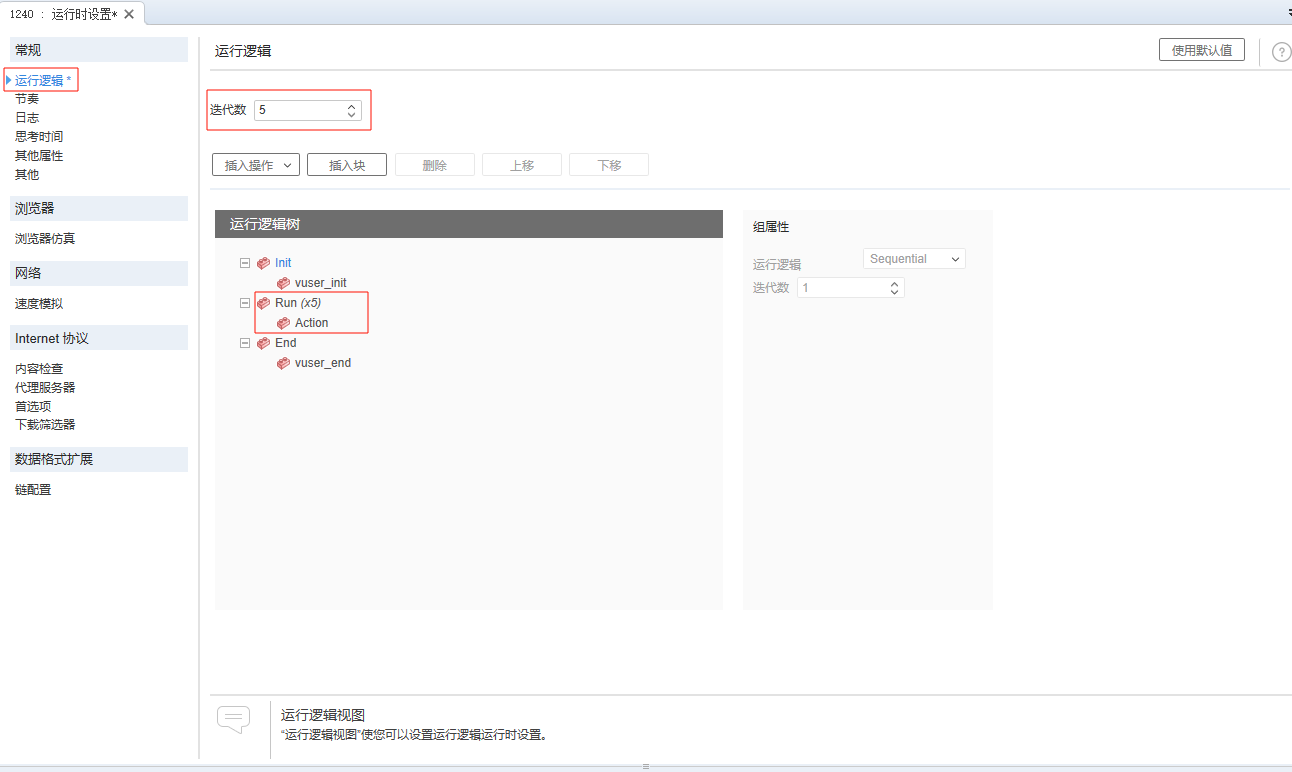This screenshot has width=1292, height=772.
Task: Open the 插入操作 dropdown
Action: click(256, 165)
